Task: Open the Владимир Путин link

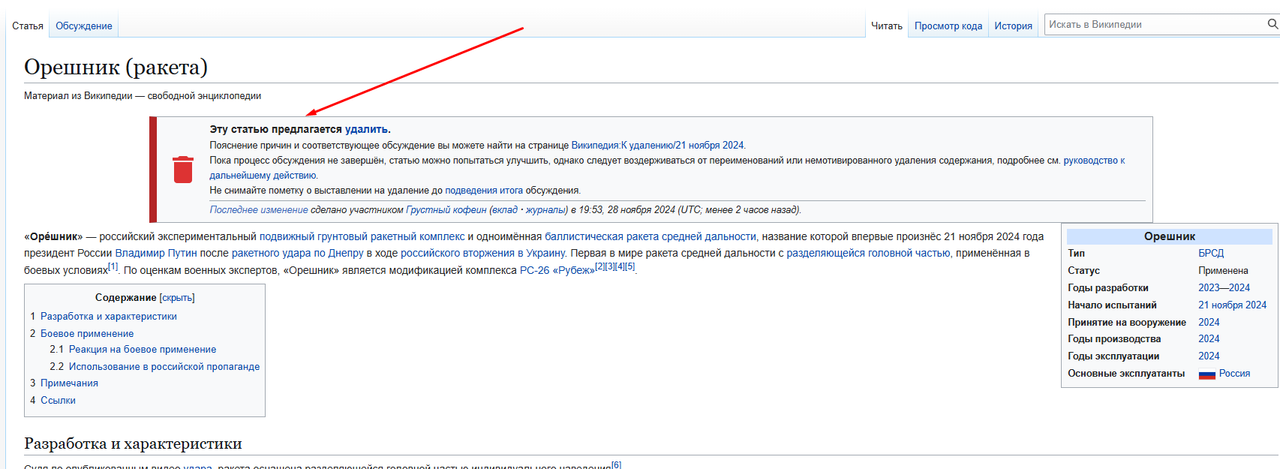Action: [x=157, y=253]
